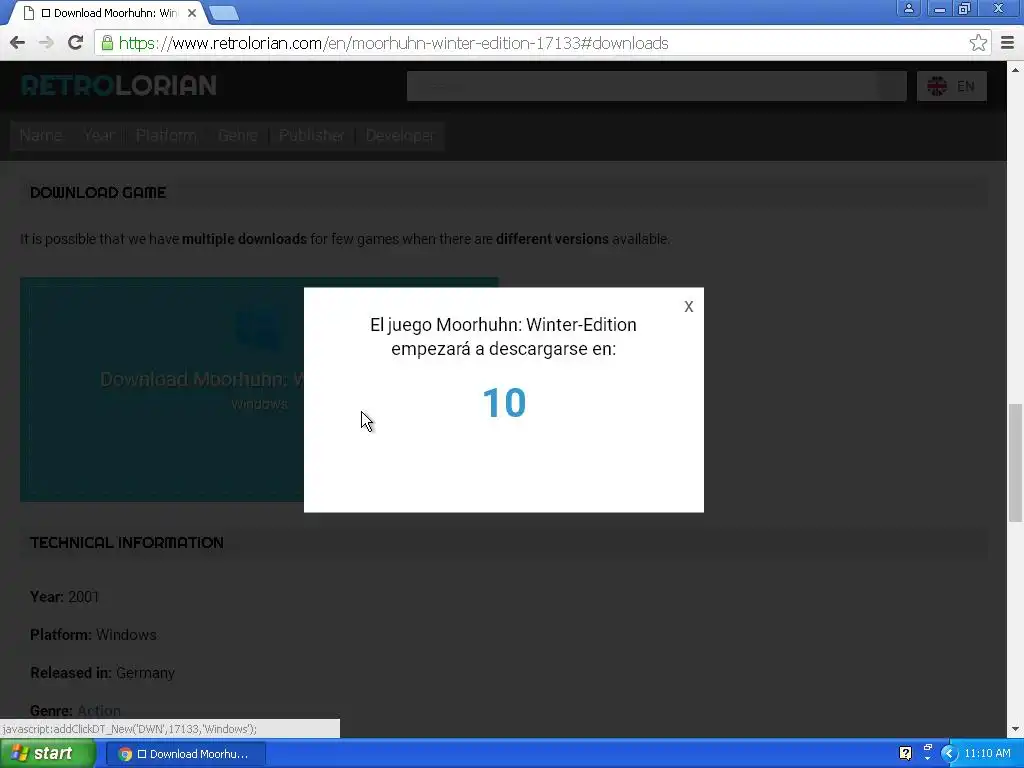Click the countdown number 10

[x=504, y=403]
